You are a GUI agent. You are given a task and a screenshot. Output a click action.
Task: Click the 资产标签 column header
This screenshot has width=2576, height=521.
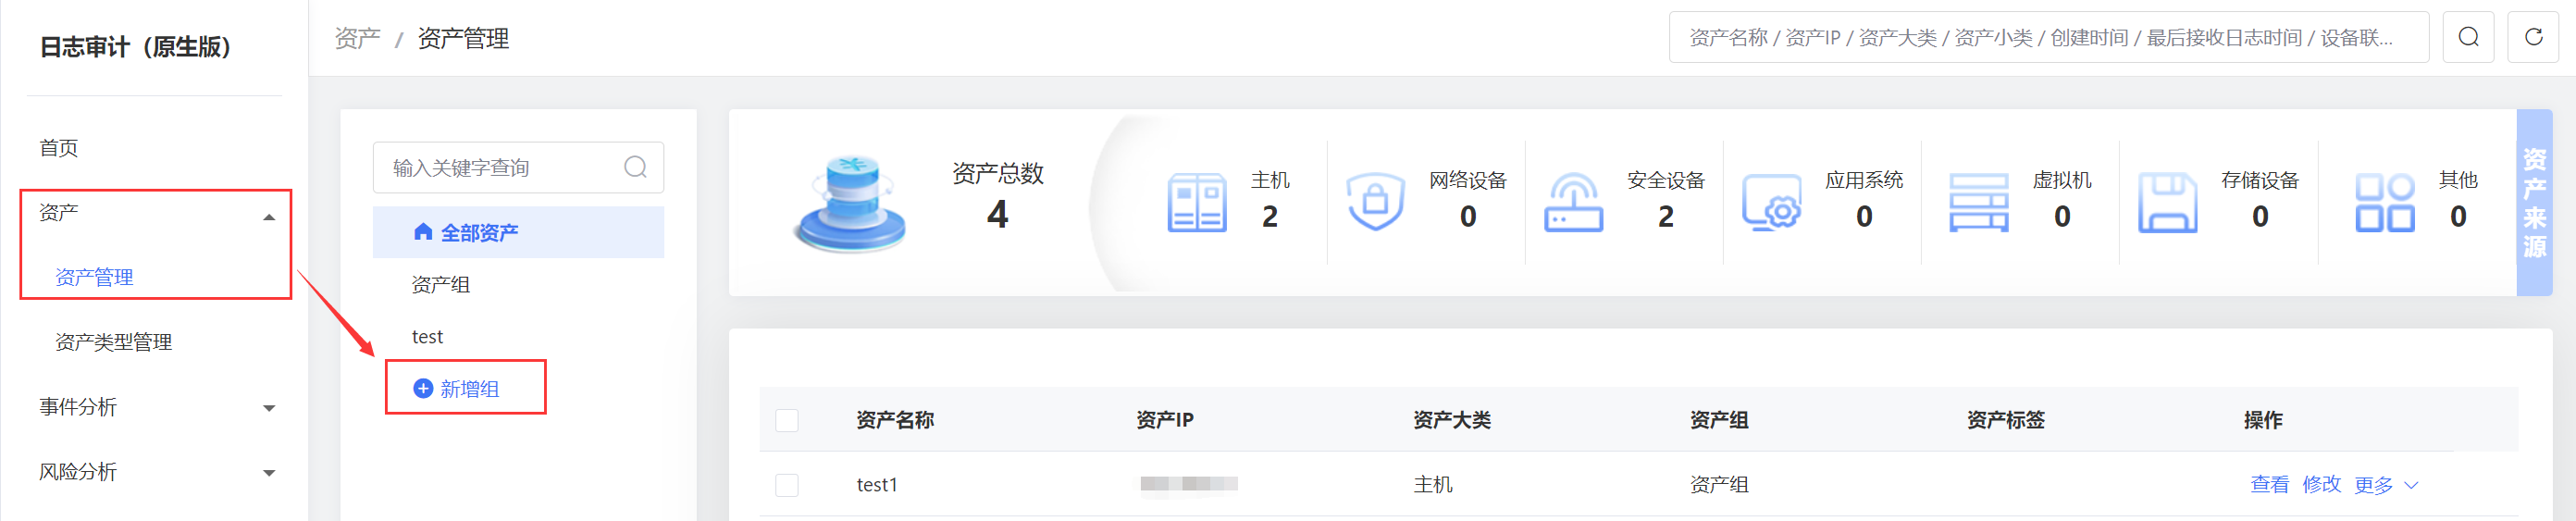(2005, 420)
